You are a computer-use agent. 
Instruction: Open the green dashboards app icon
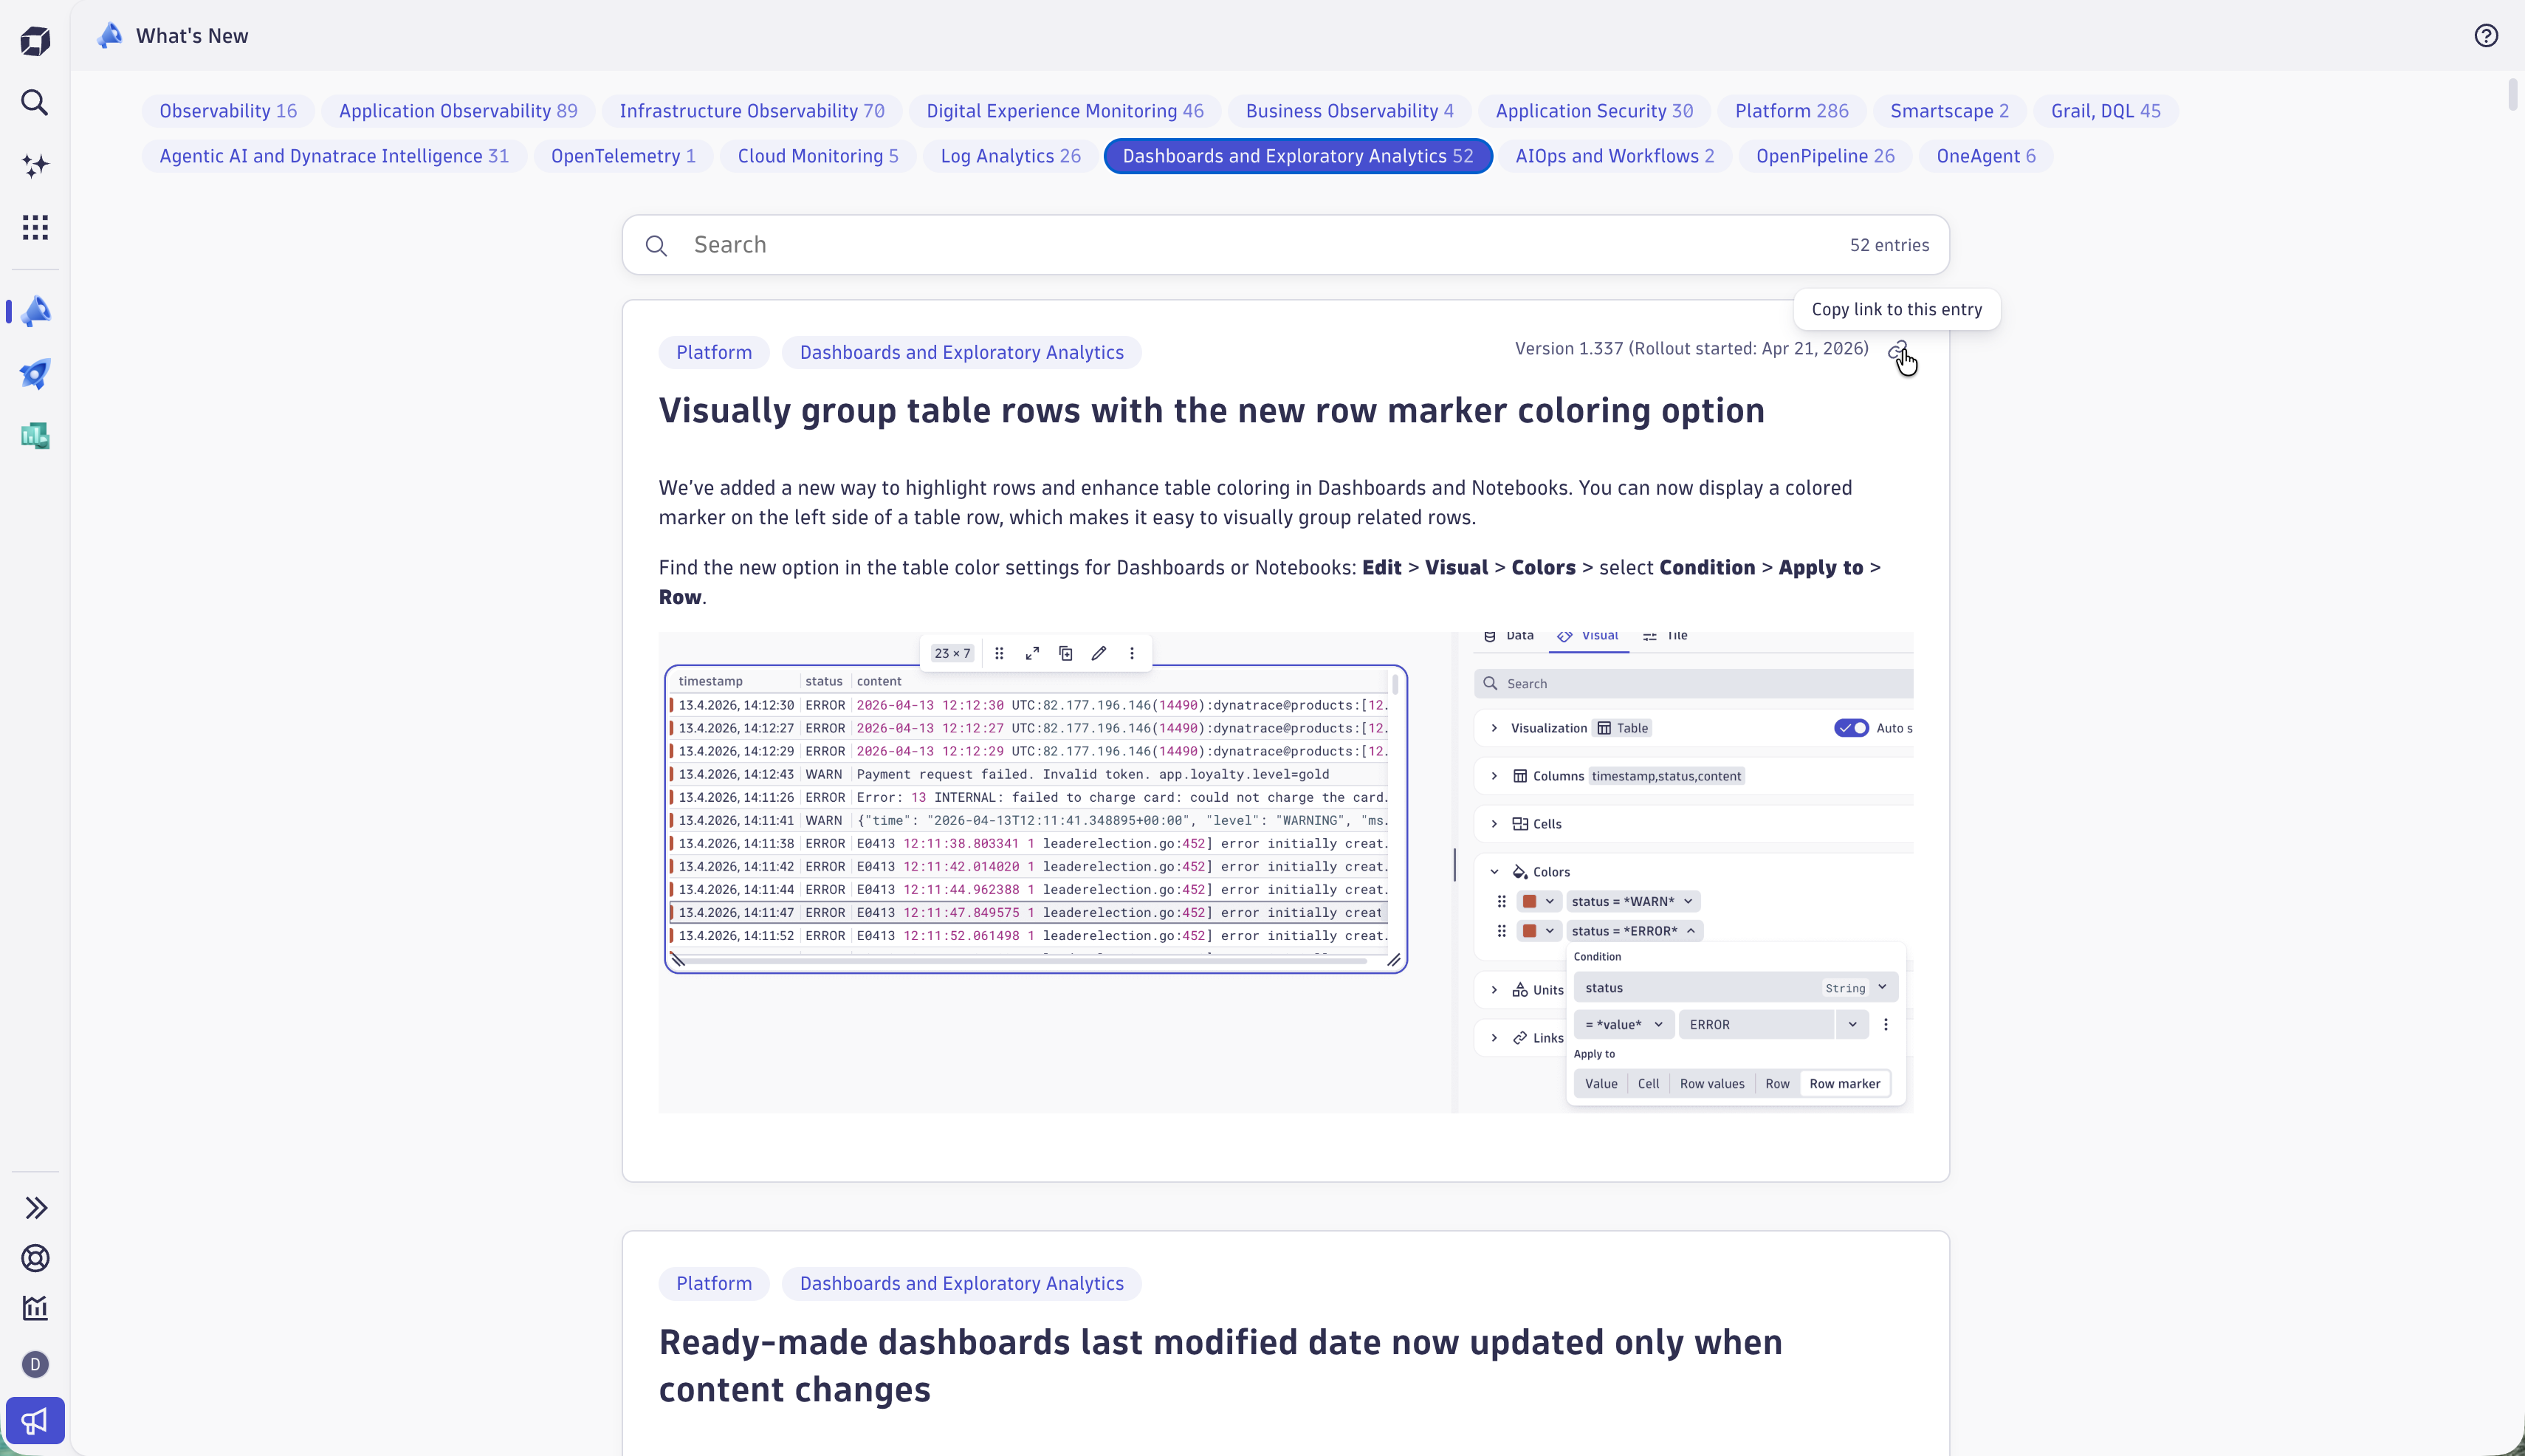tap(35, 436)
